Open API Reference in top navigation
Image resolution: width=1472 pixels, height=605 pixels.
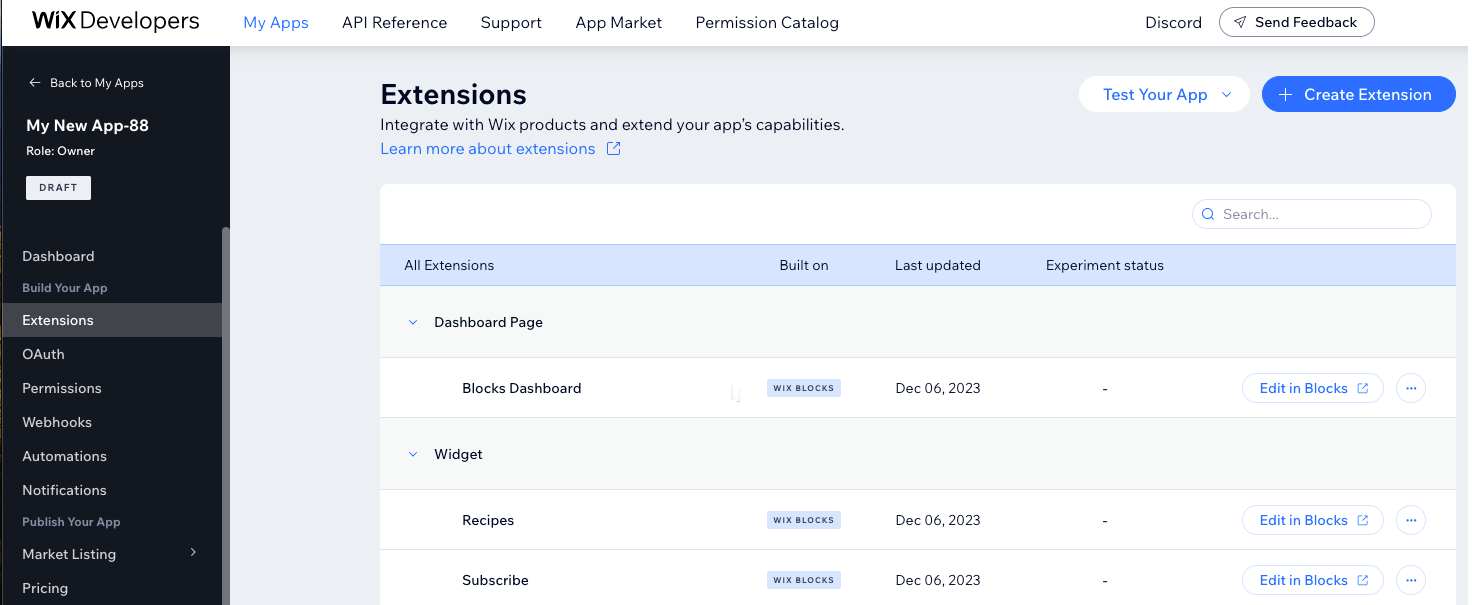[x=395, y=22]
